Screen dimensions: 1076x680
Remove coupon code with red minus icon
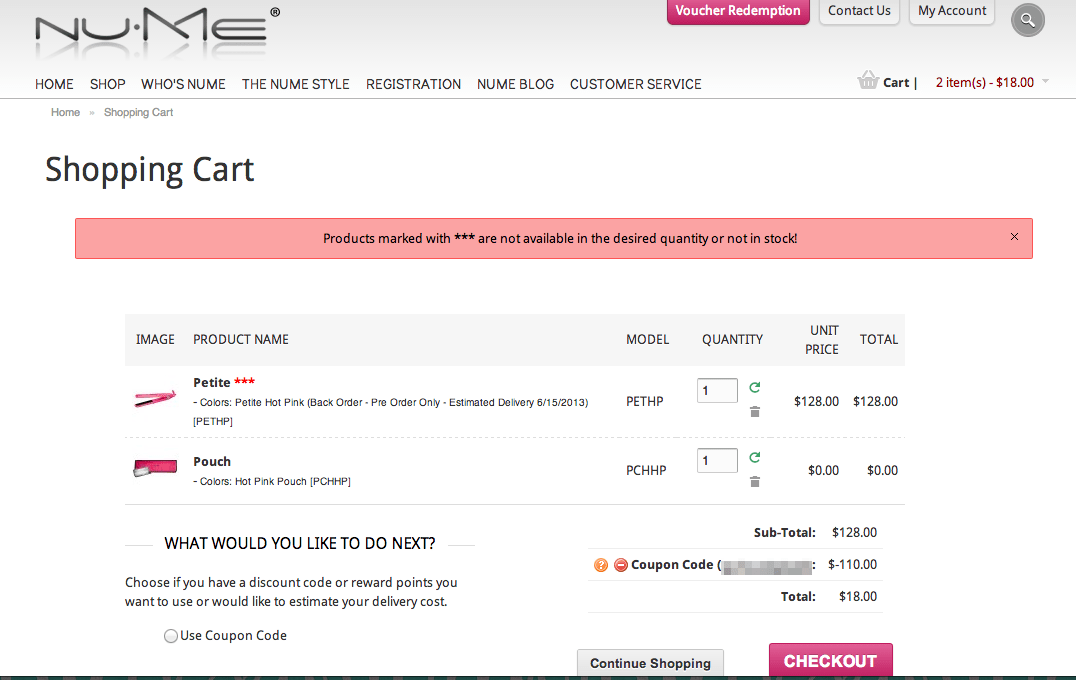pos(620,565)
